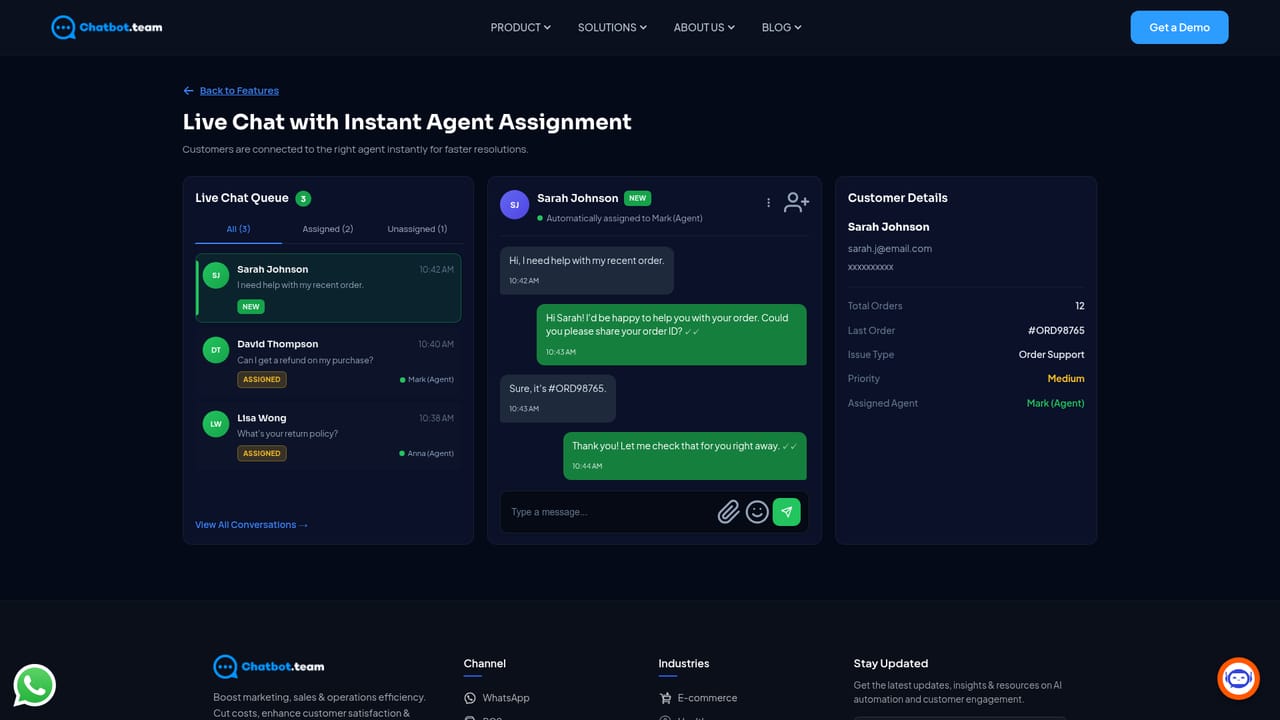Click the back arrow beside Back to Features
This screenshot has width=1280, height=720.
tap(188, 91)
